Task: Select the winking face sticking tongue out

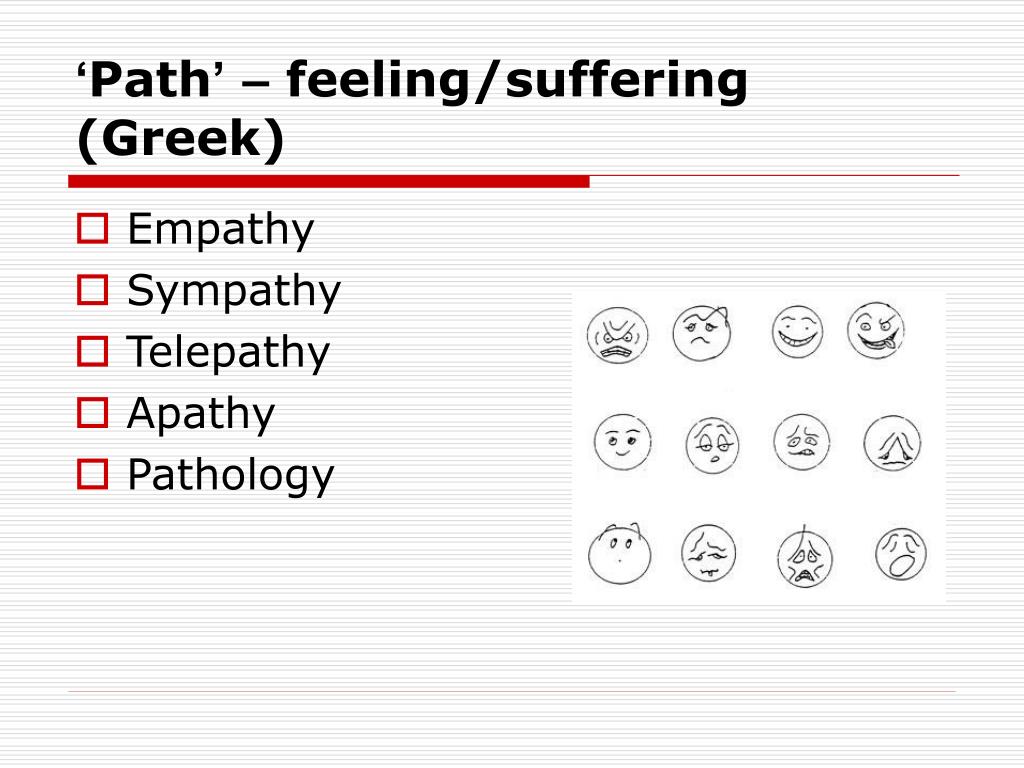Action: point(877,330)
